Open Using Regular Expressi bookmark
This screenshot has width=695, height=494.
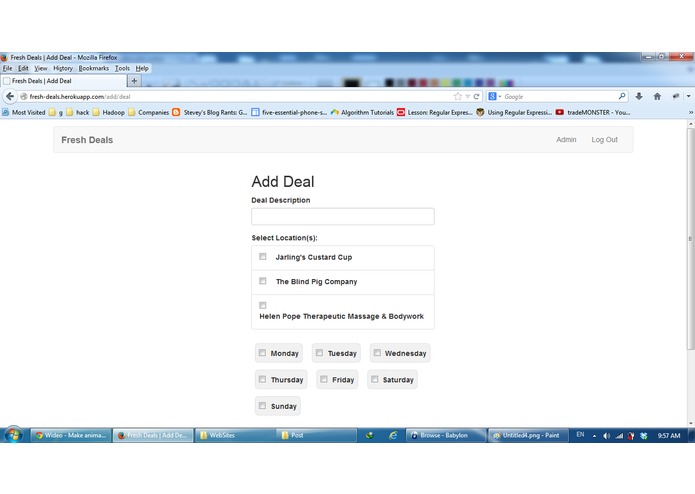pos(514,113)
